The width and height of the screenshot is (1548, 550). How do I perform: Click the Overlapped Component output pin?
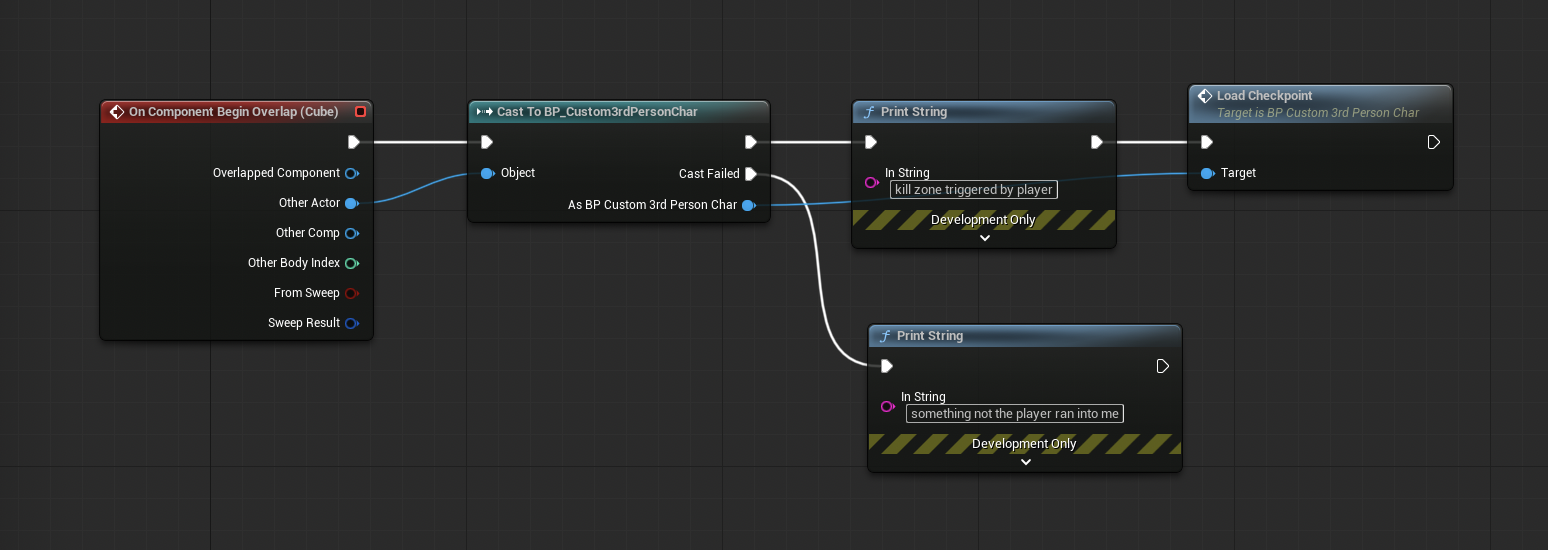pos(351,173)
